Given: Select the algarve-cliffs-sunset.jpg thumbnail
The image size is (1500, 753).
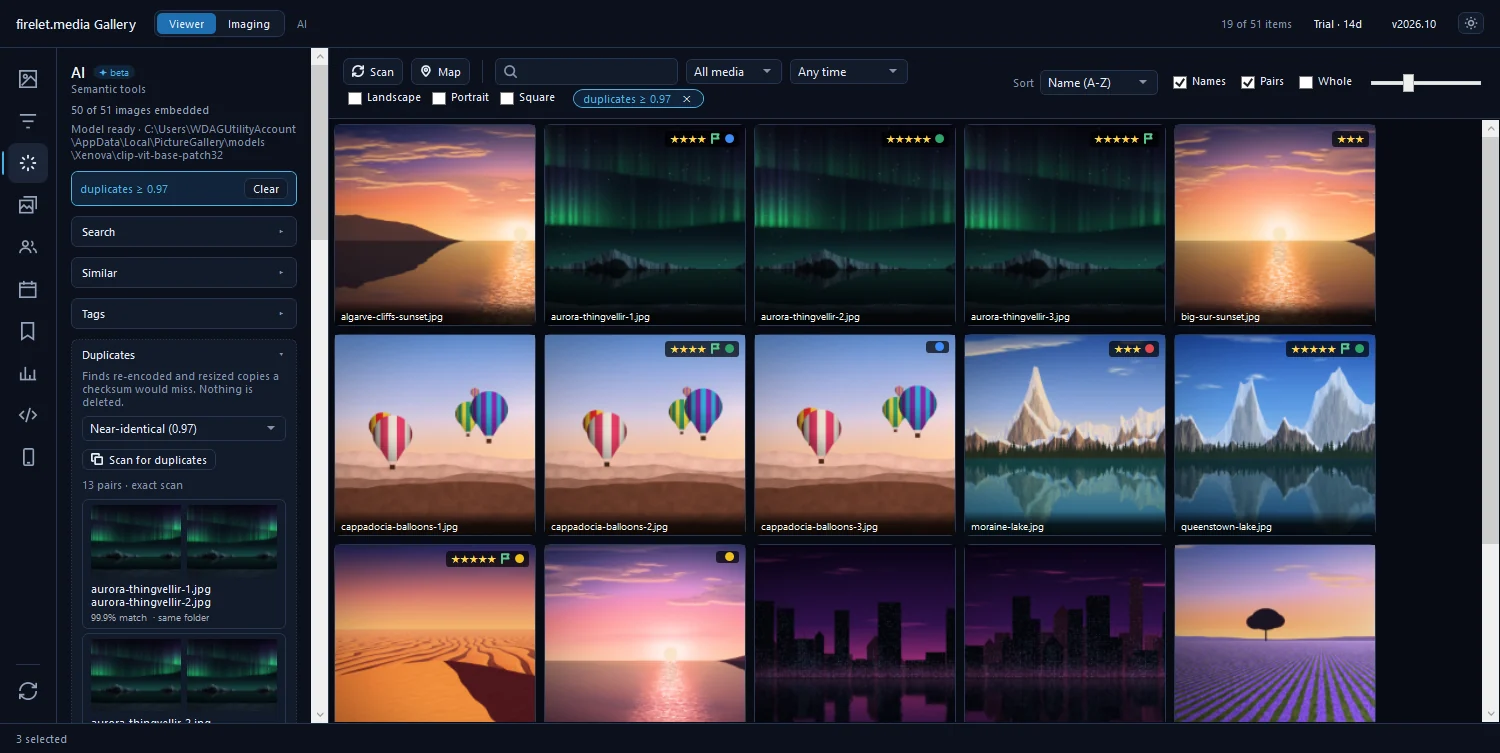Looking at the screenshot, I should [x=435, y=225].
